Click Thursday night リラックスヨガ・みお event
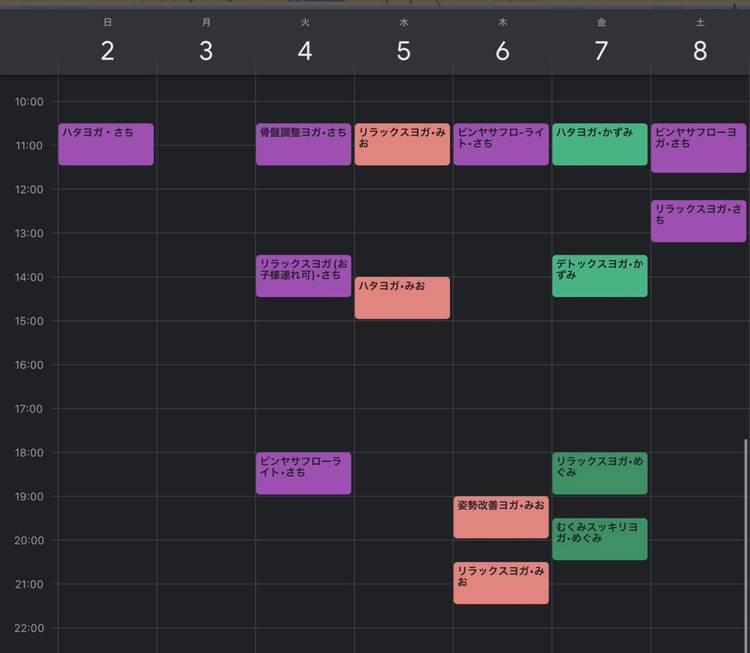 tap(501, 583)
